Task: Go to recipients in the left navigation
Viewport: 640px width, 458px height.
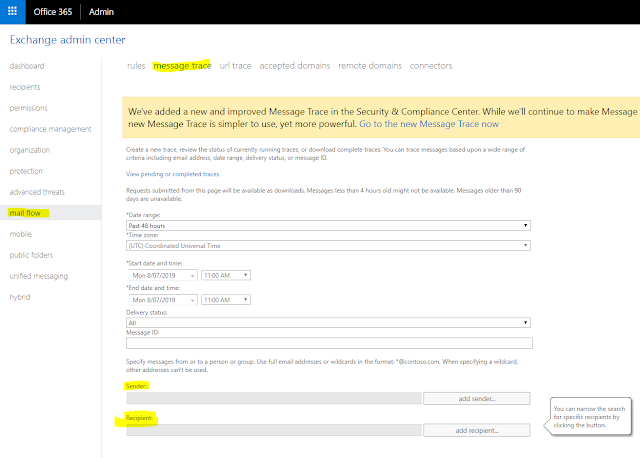Action: coord(25,87)
